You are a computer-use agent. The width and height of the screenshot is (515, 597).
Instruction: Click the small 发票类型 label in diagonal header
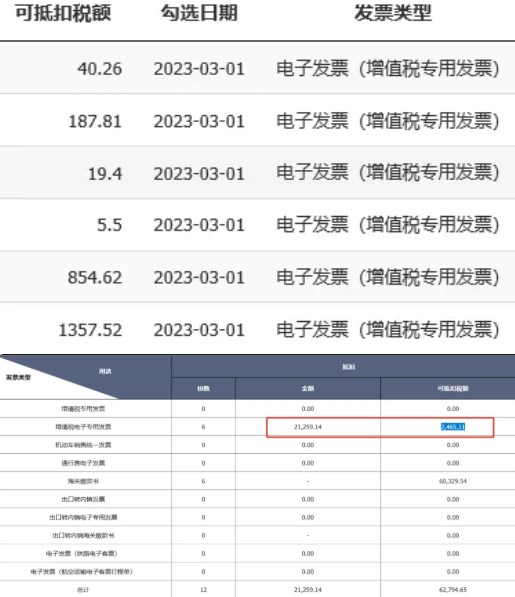tap(18, 377)
